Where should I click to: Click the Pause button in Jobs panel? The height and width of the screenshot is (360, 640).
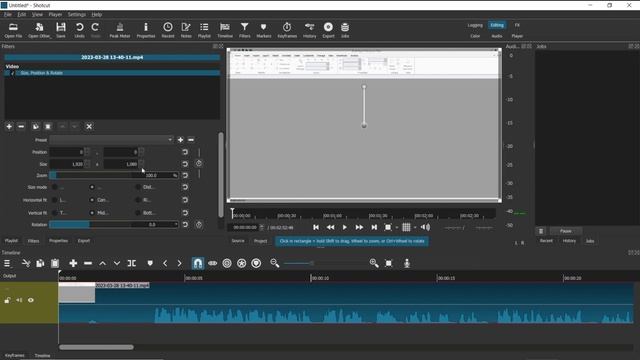[x=566, y=231]
